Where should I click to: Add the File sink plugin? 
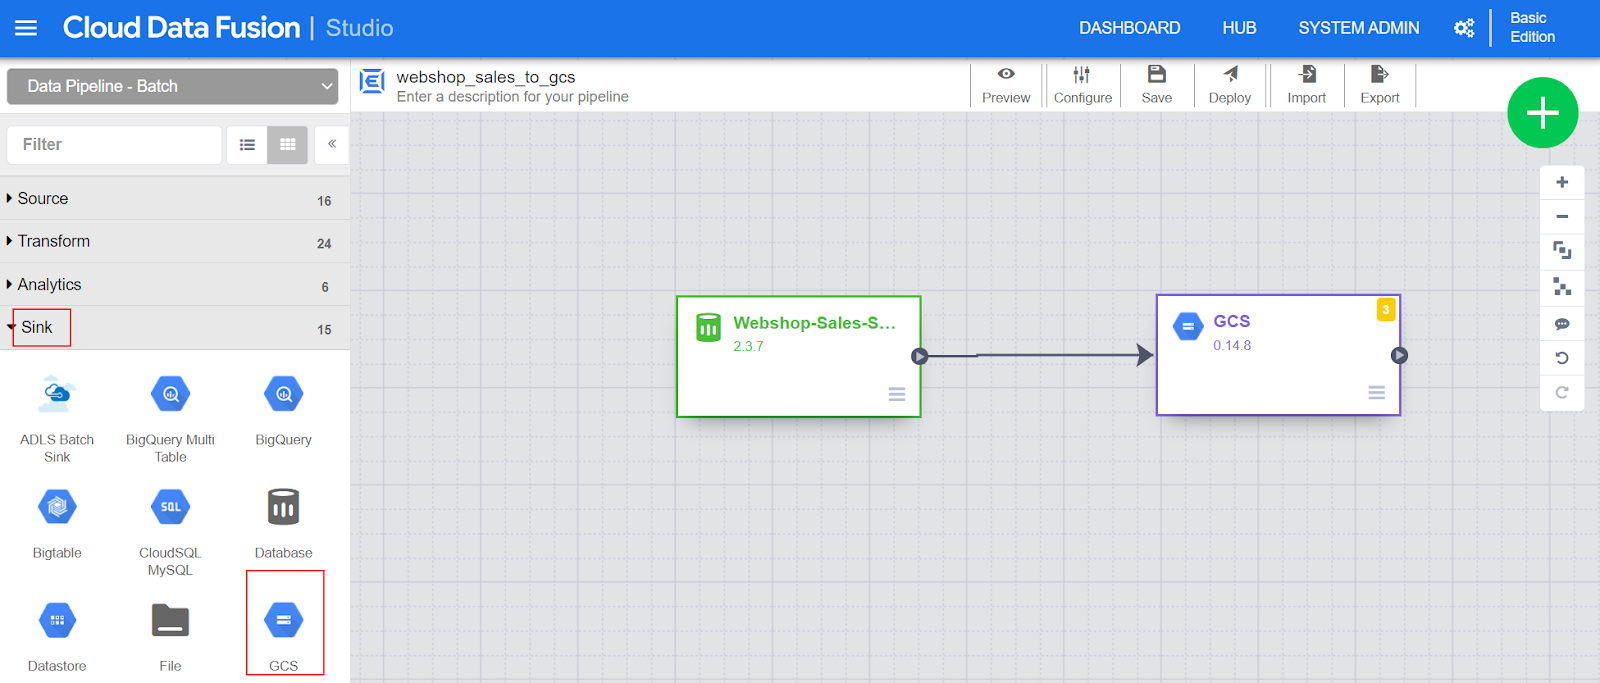click(x=170, y=637)
